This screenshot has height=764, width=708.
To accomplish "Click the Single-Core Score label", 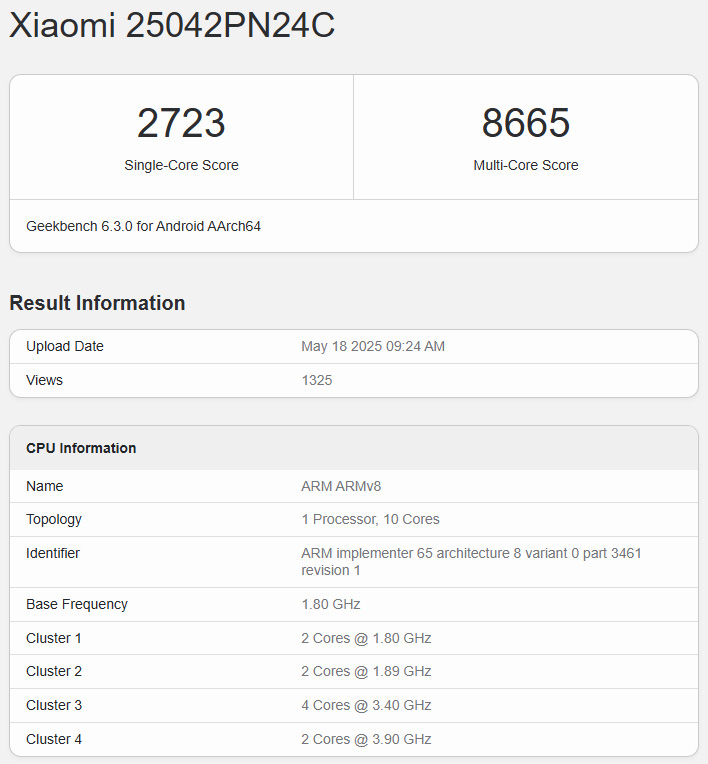I will point(181,165).
